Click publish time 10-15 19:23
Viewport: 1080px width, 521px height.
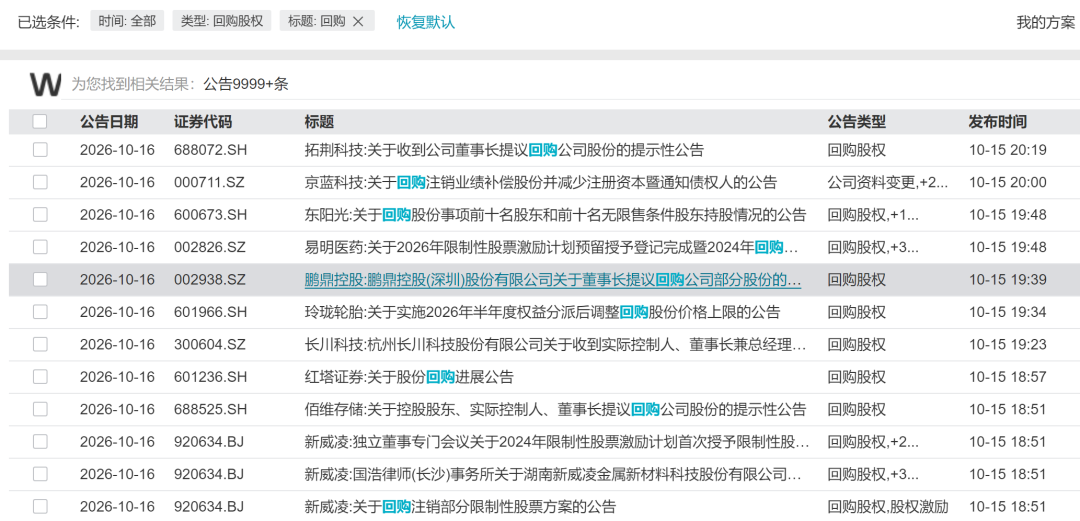1008,344
